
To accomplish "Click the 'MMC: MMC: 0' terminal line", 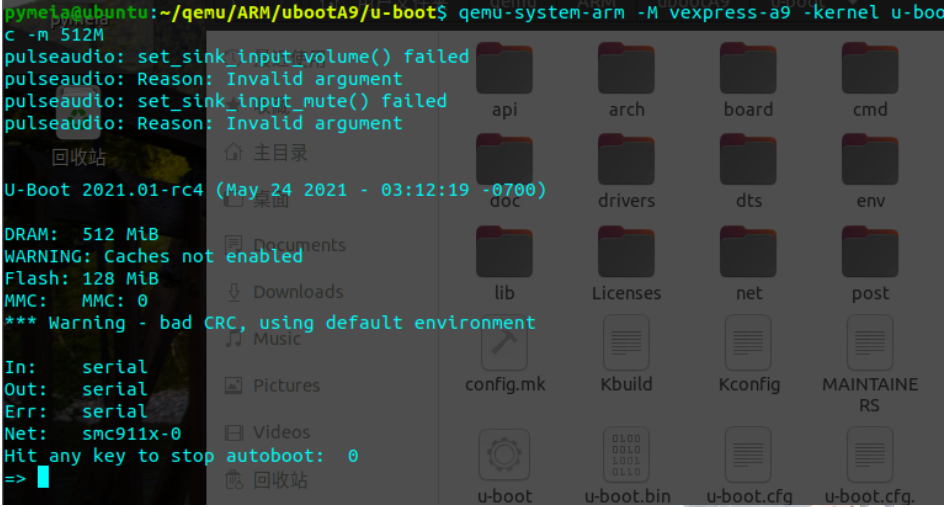I will click(x=76, y=301).
